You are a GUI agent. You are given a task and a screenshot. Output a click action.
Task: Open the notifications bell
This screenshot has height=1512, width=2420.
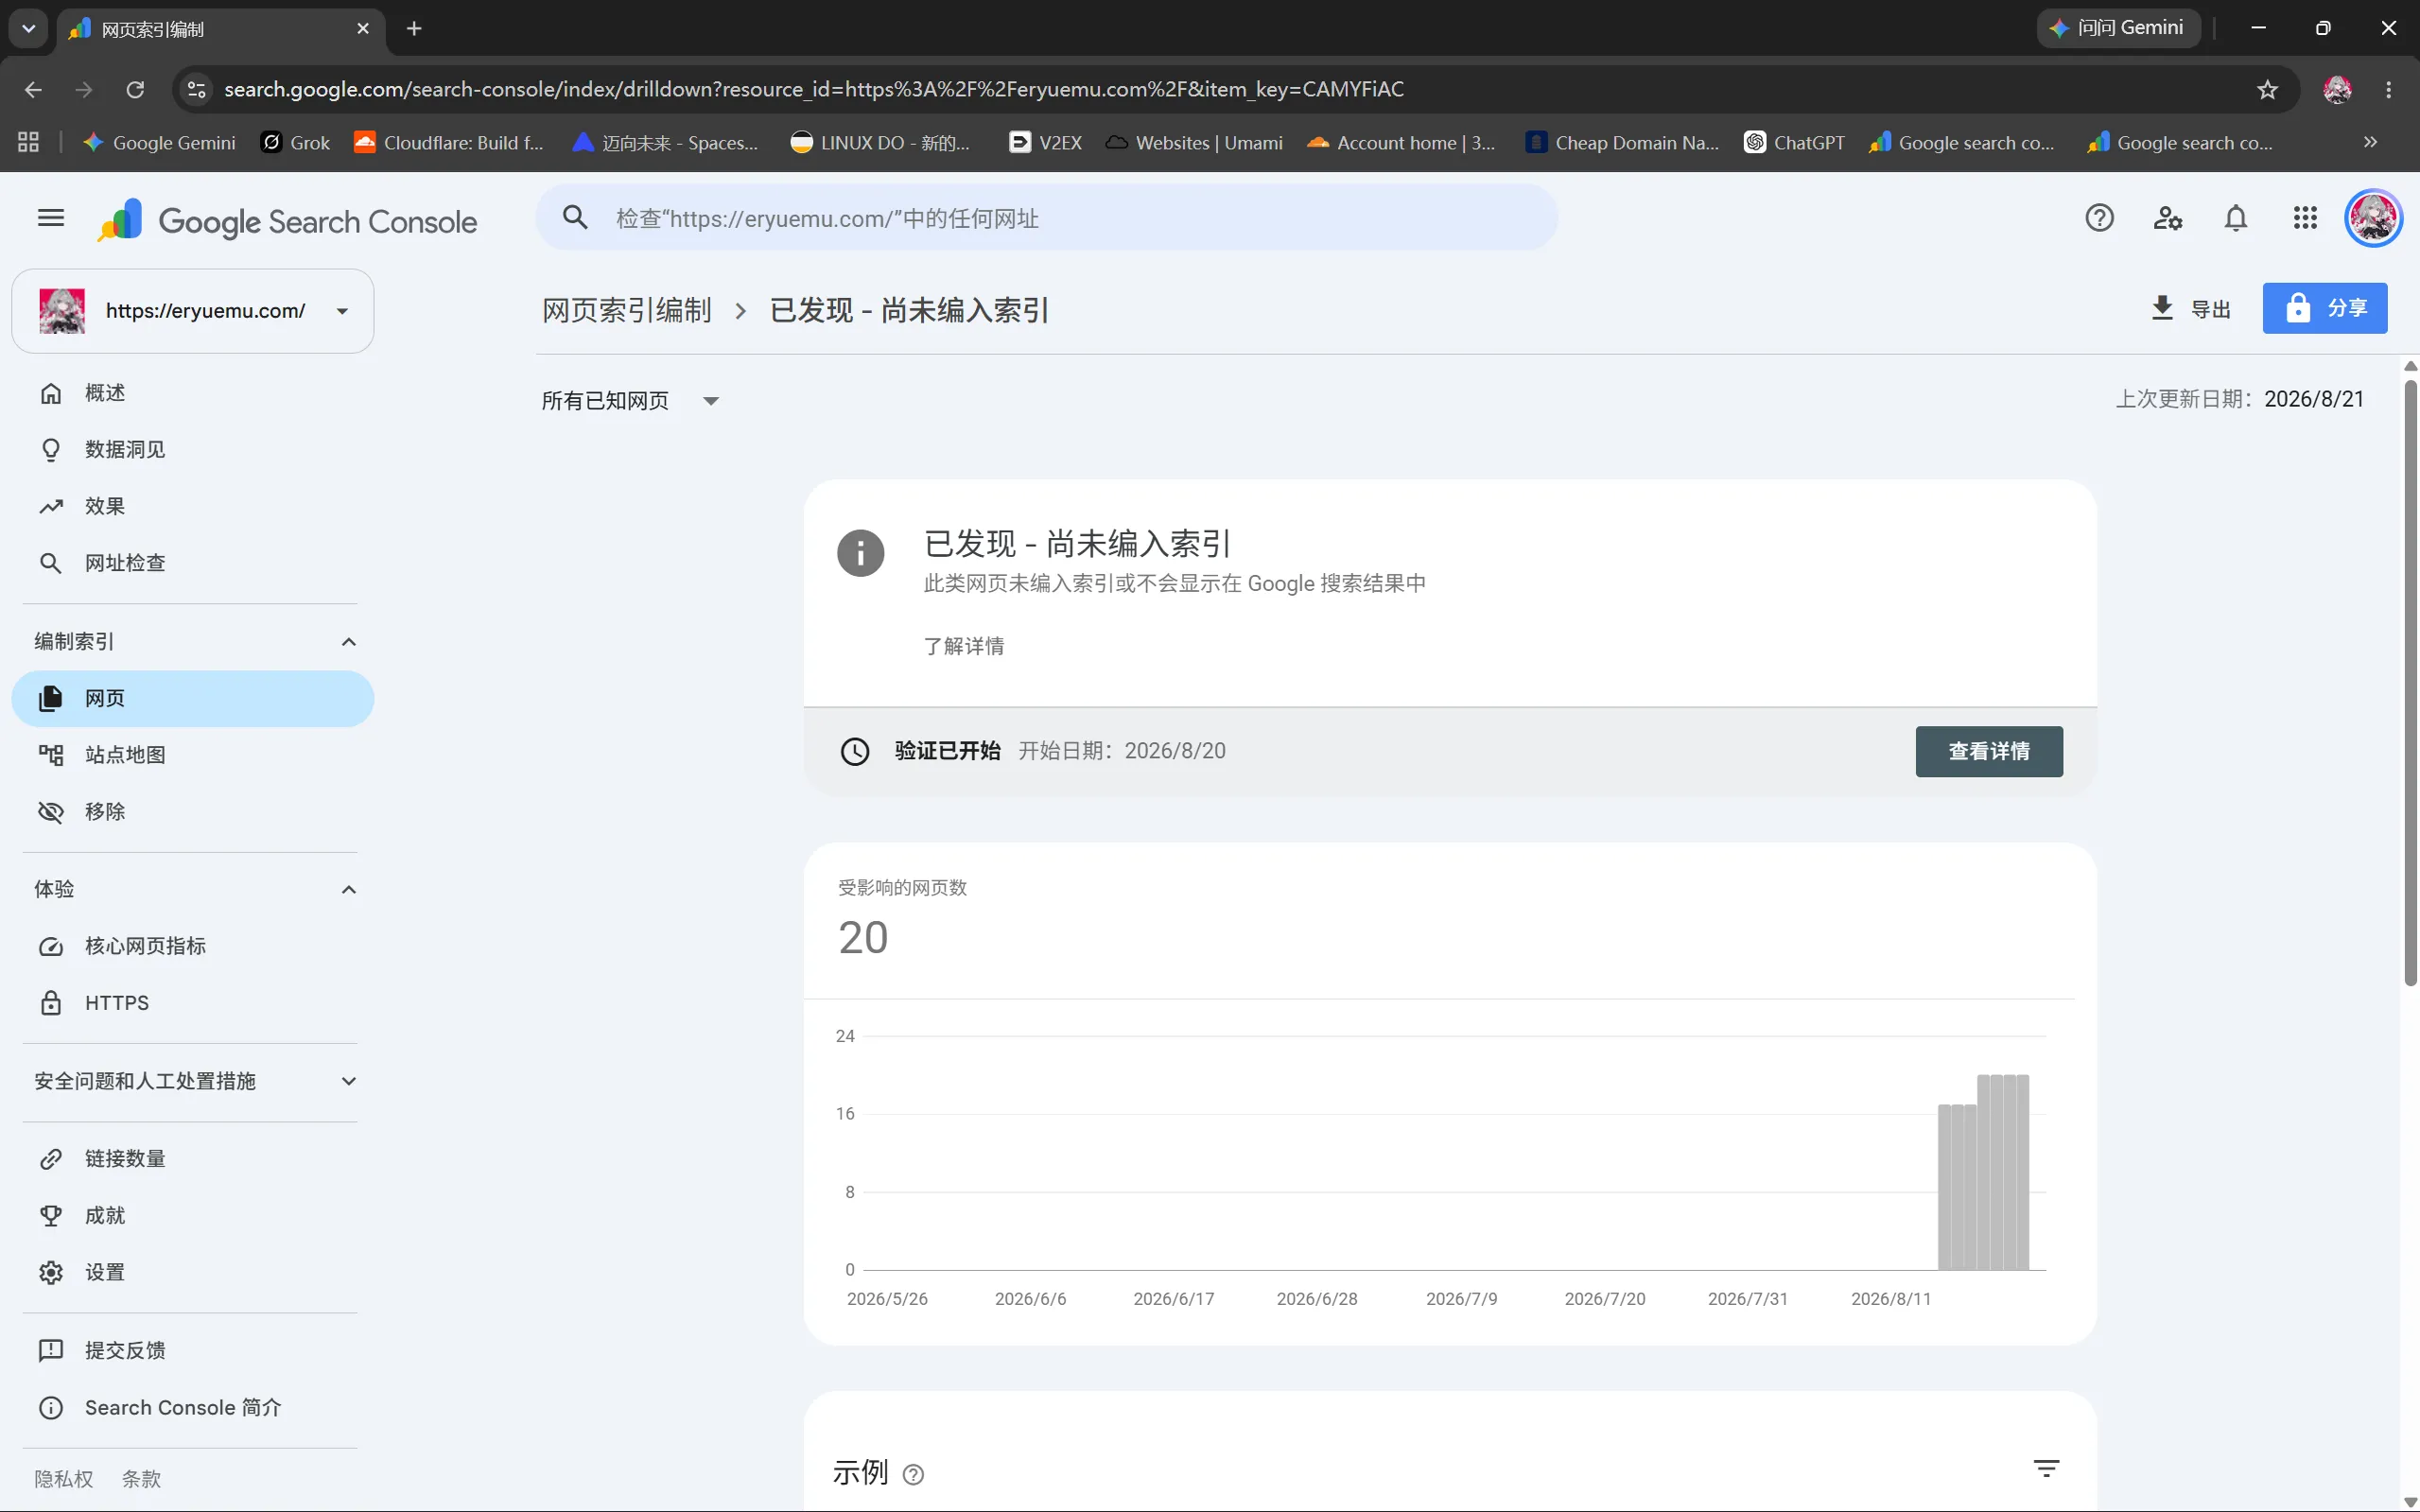click(2235, 218)
